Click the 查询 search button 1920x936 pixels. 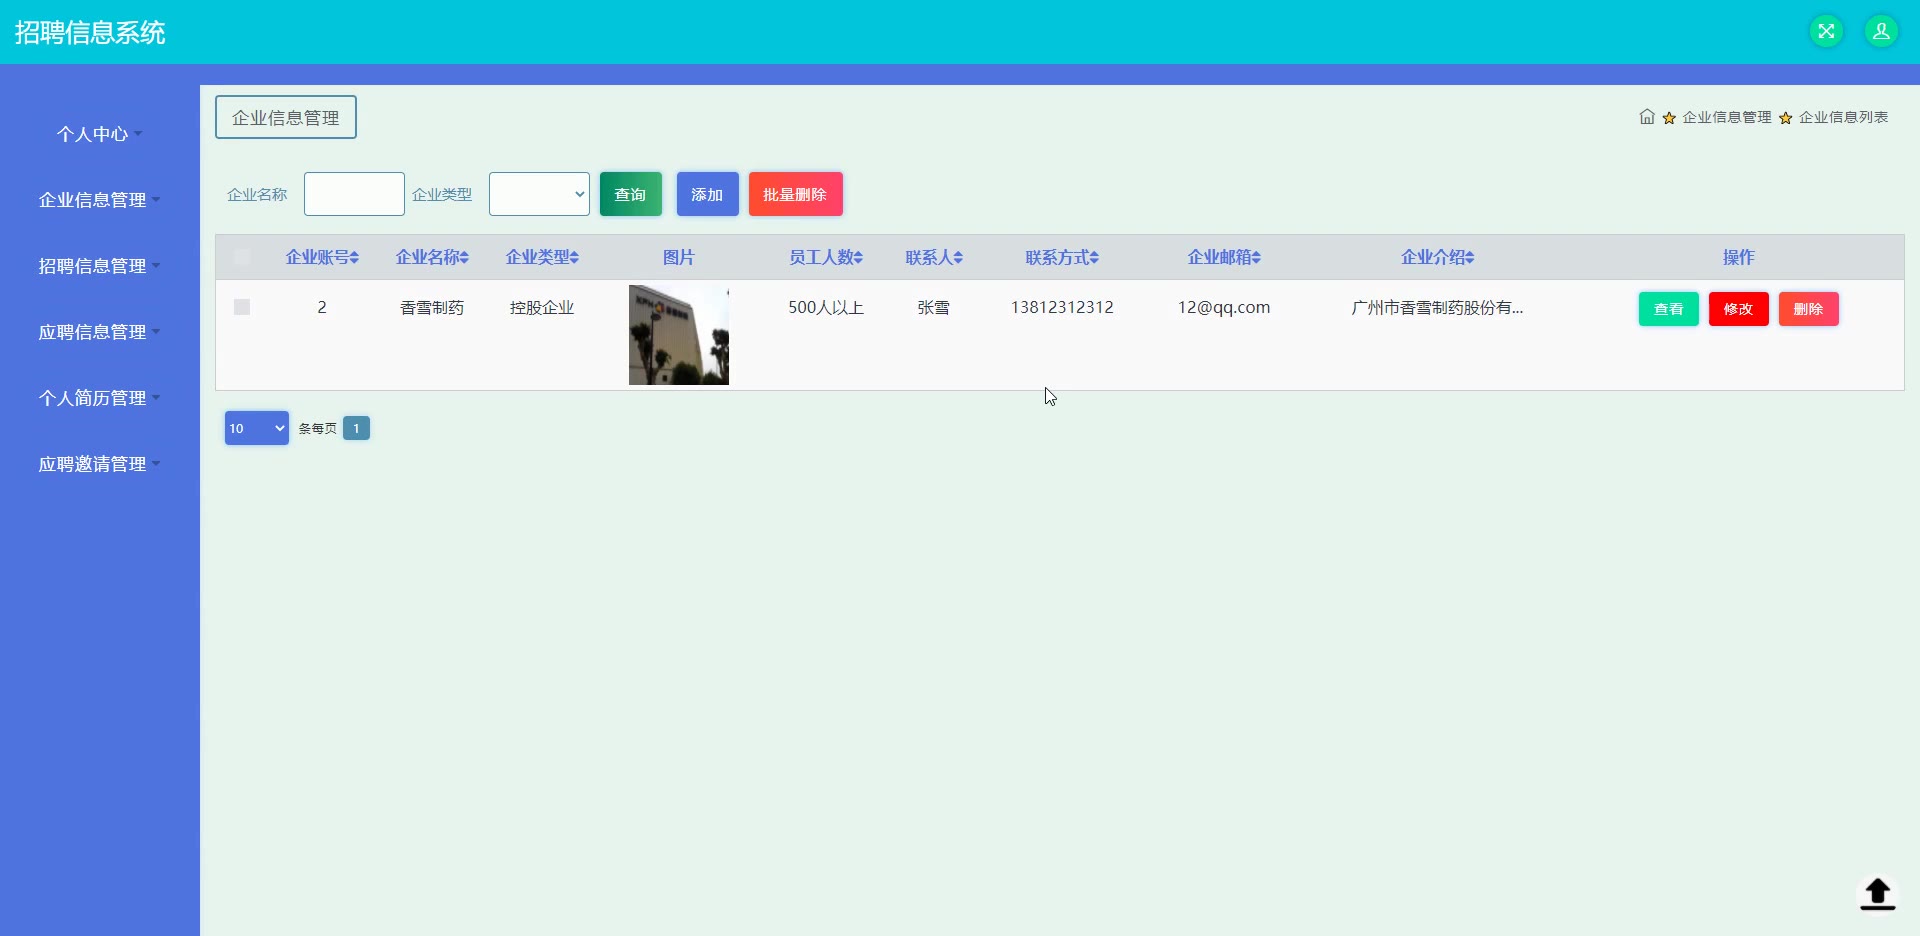[631, 194]
